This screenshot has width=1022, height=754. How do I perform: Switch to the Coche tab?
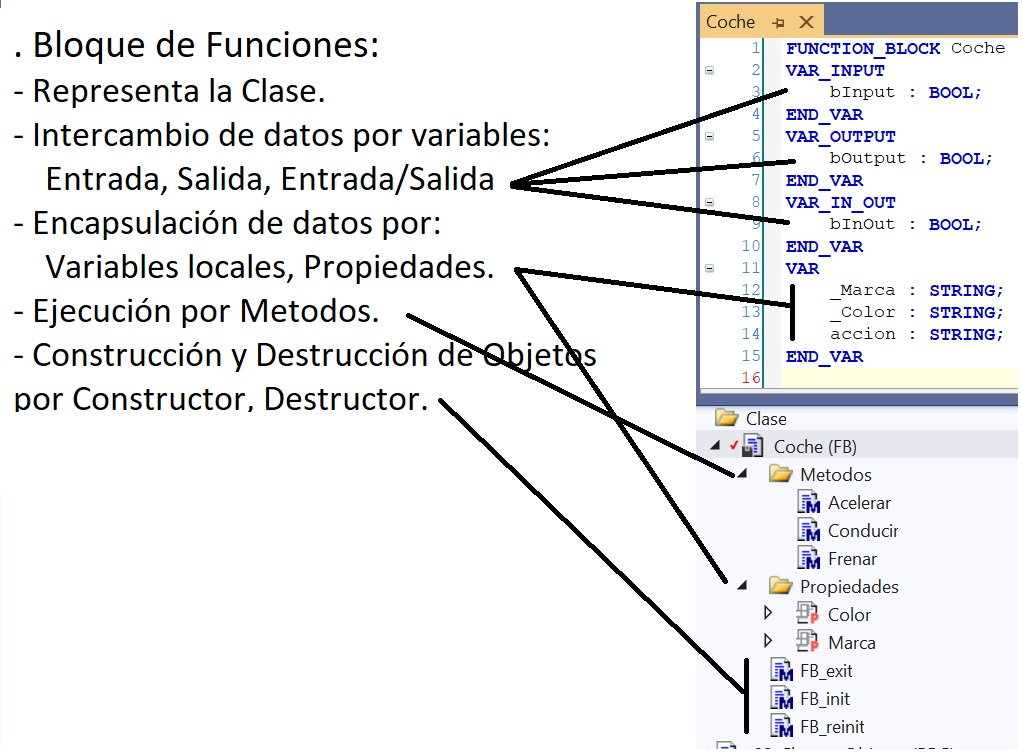tap(730, 20)
